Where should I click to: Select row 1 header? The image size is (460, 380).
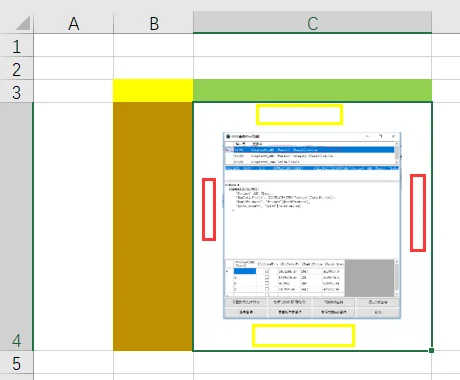coord(17,45)
